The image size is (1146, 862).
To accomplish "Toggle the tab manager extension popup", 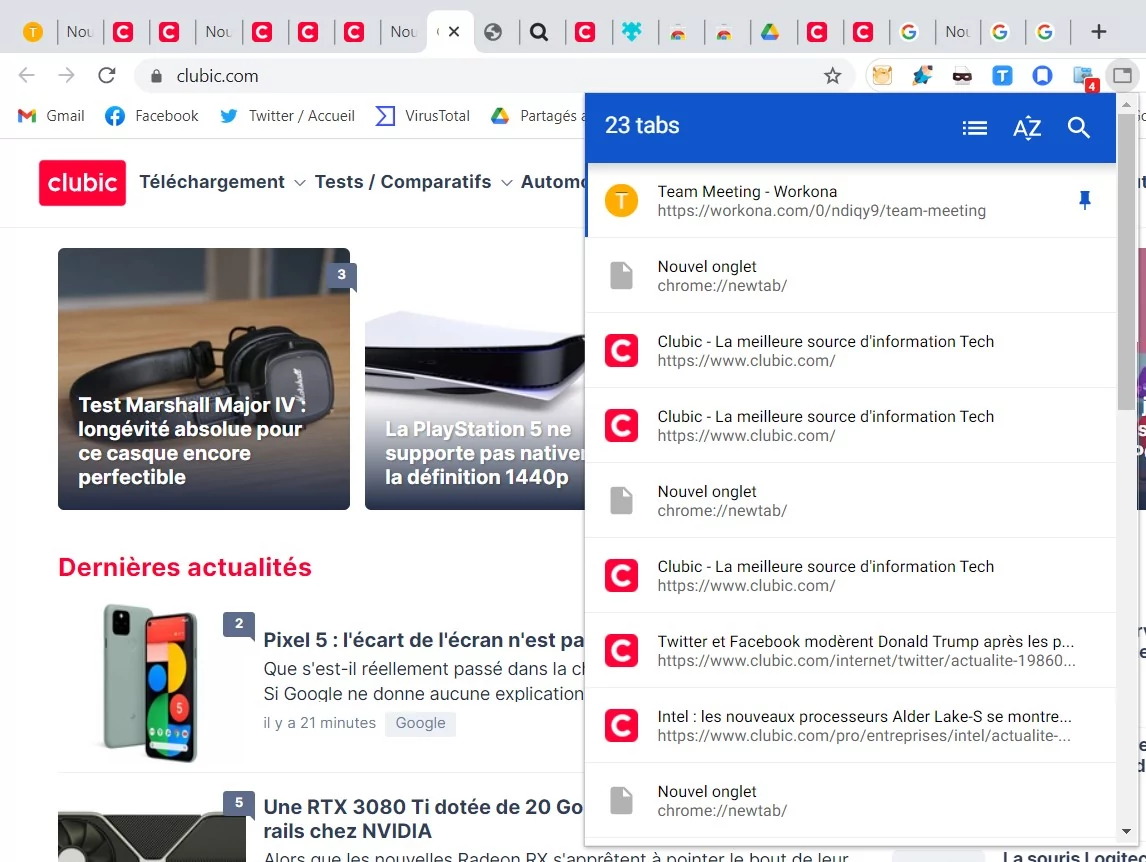I will [1123, 75].
